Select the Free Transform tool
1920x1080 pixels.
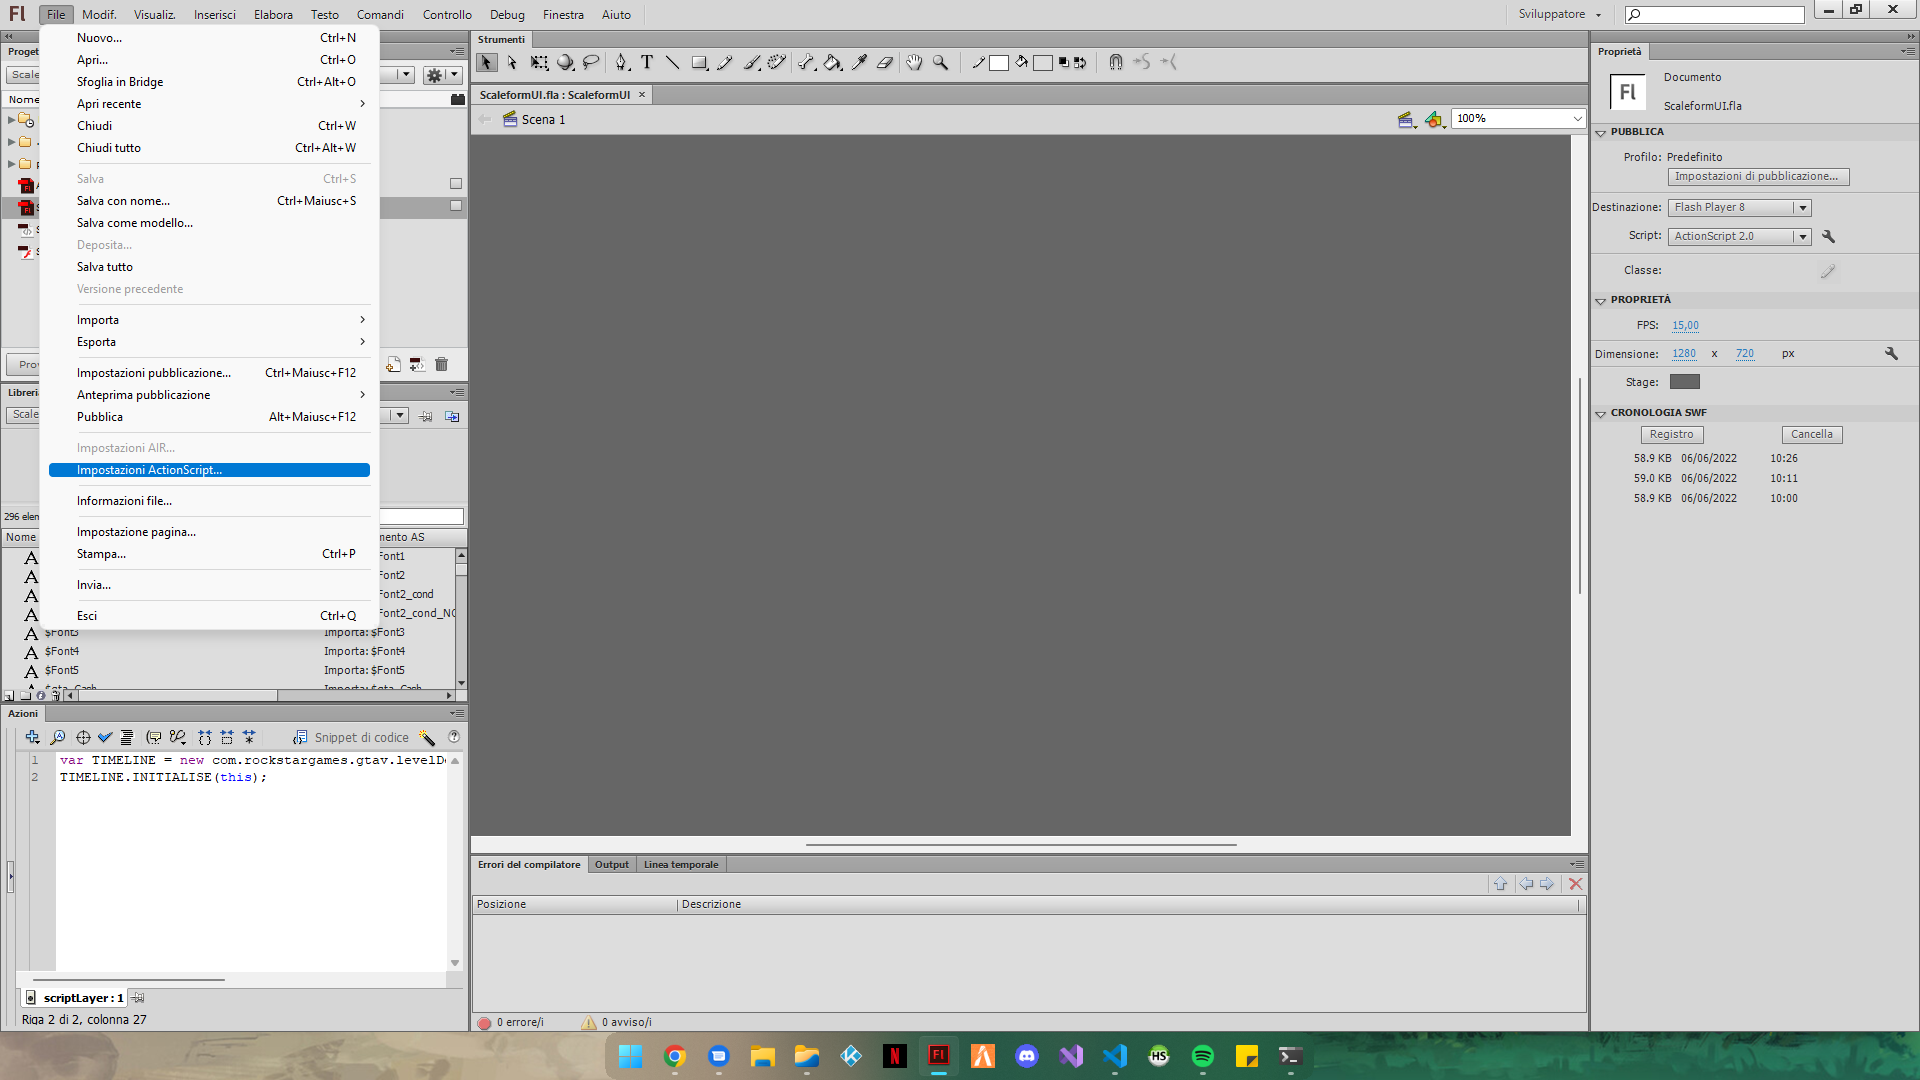(539, 63)
